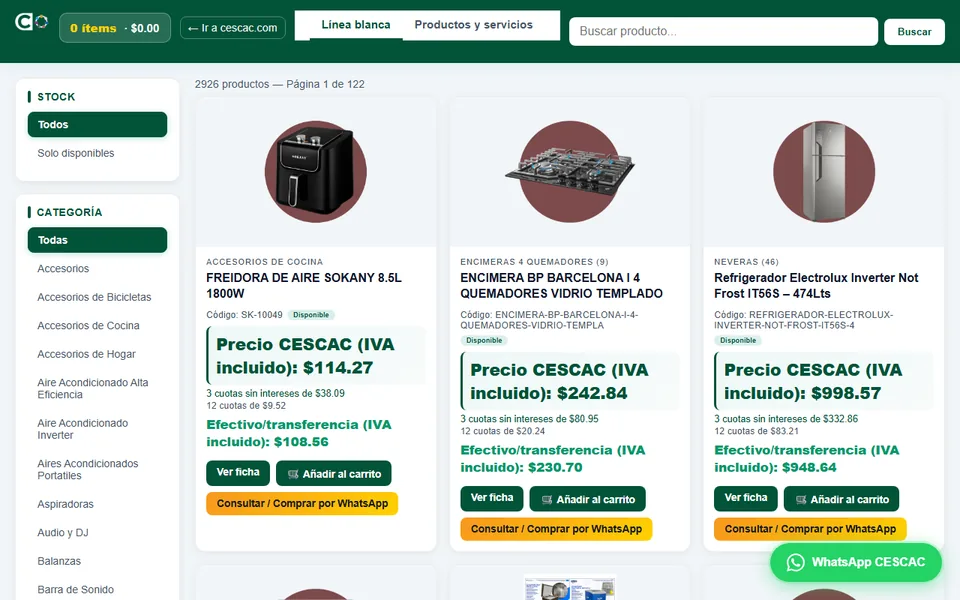Click the NEVERAS (46) category label
The image size is (960, 600).
point(746,261)
